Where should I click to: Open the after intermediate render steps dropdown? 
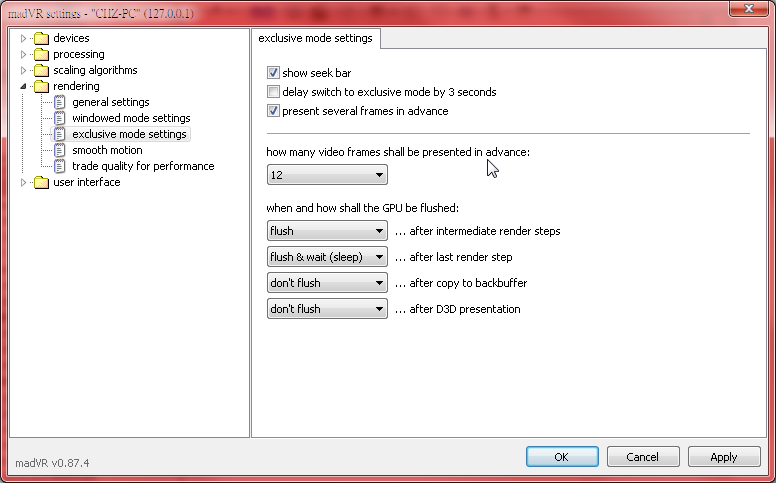pyautogui.click(x=327, y=231)
